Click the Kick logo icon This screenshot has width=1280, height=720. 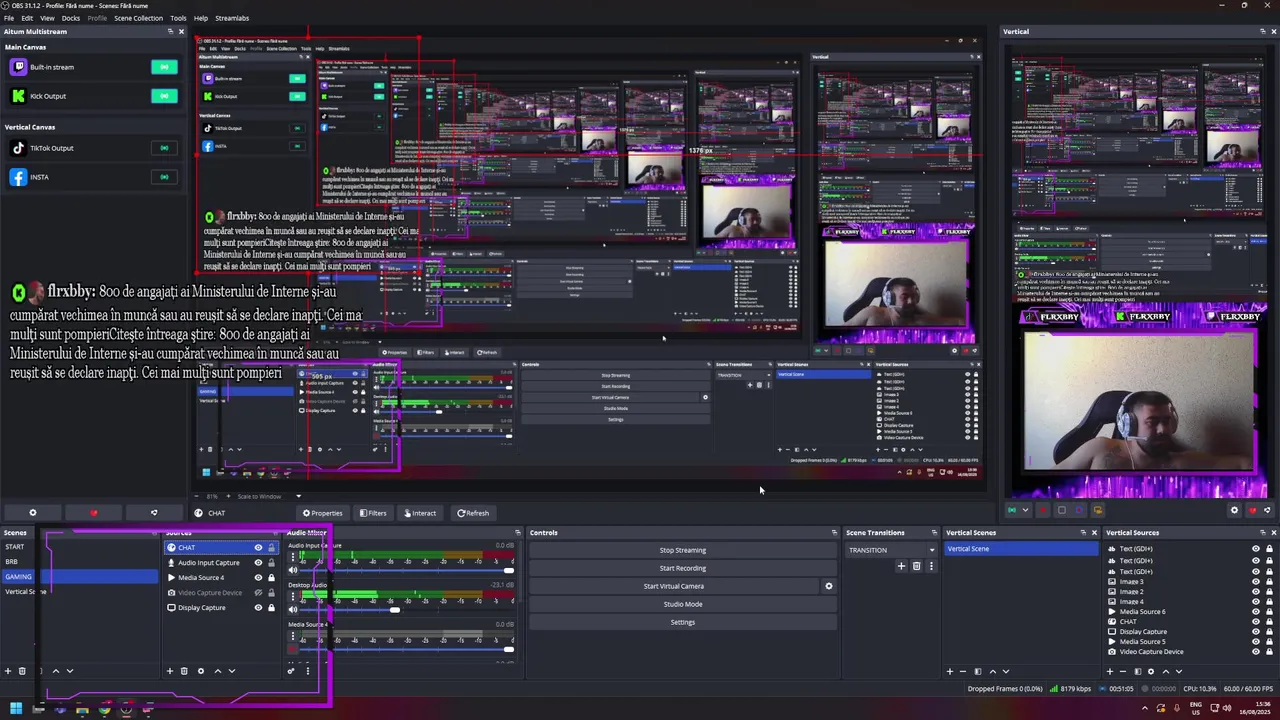pos(18,96)
